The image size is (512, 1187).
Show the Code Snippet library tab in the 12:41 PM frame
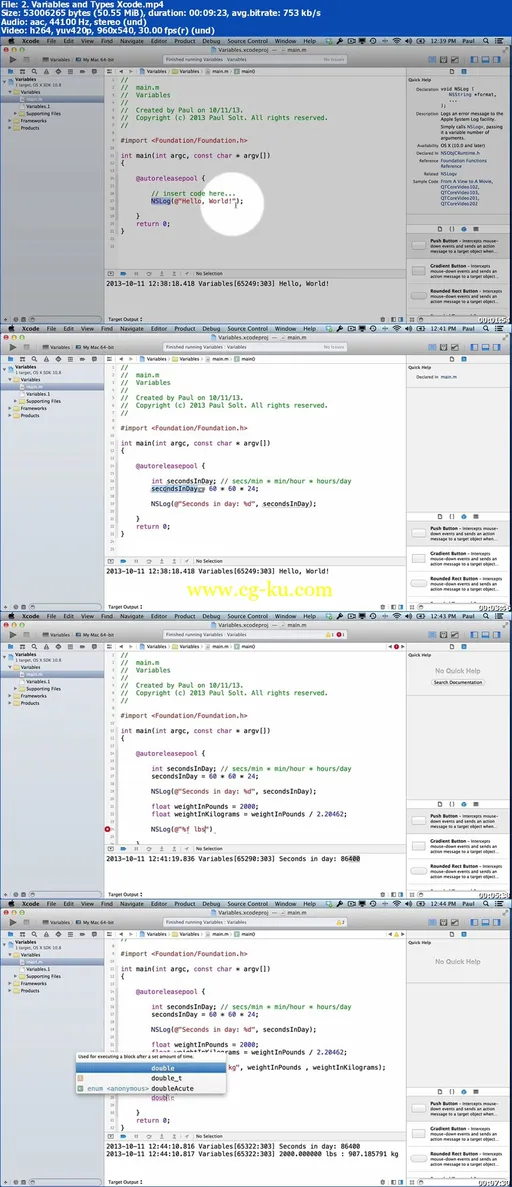coord(451,516)
